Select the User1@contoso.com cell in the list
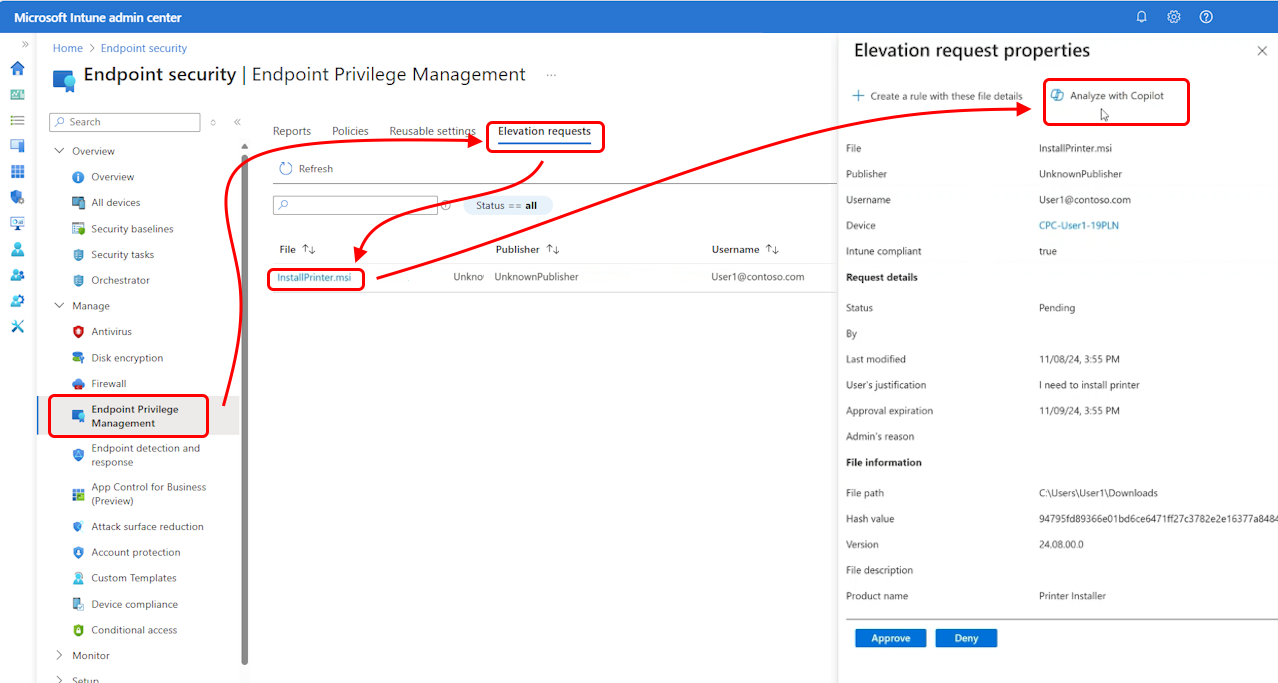 coord(758,277)
